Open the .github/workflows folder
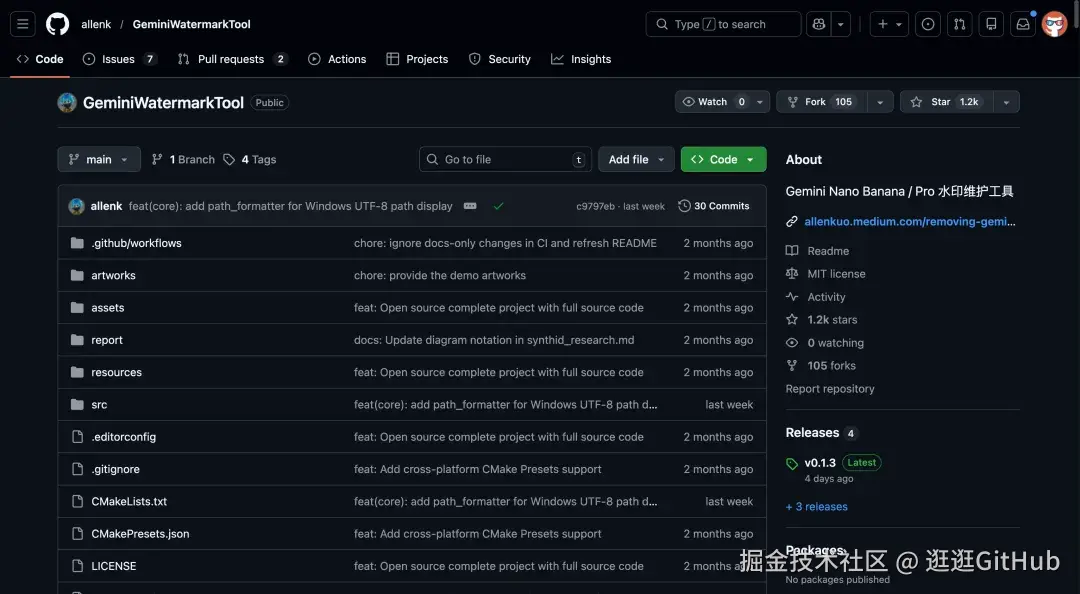Viewport: 1080px width, 594px height. [x=136, y=243]
